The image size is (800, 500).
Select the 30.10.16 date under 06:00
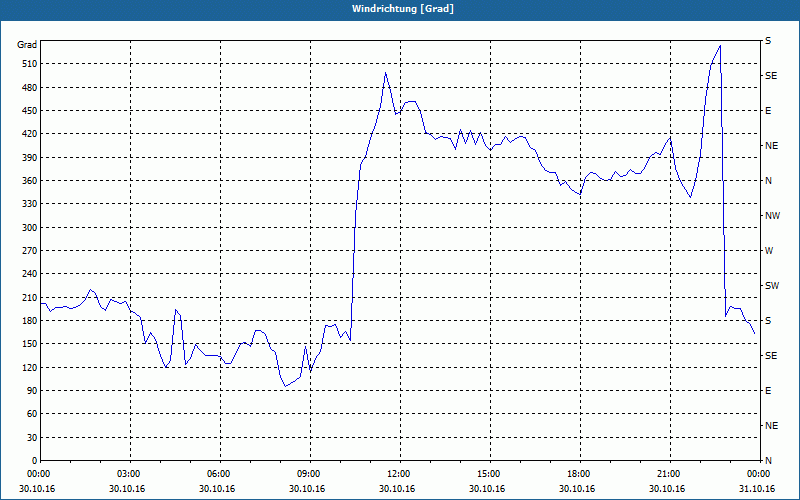pyautogui.click(x=217, y=489)
